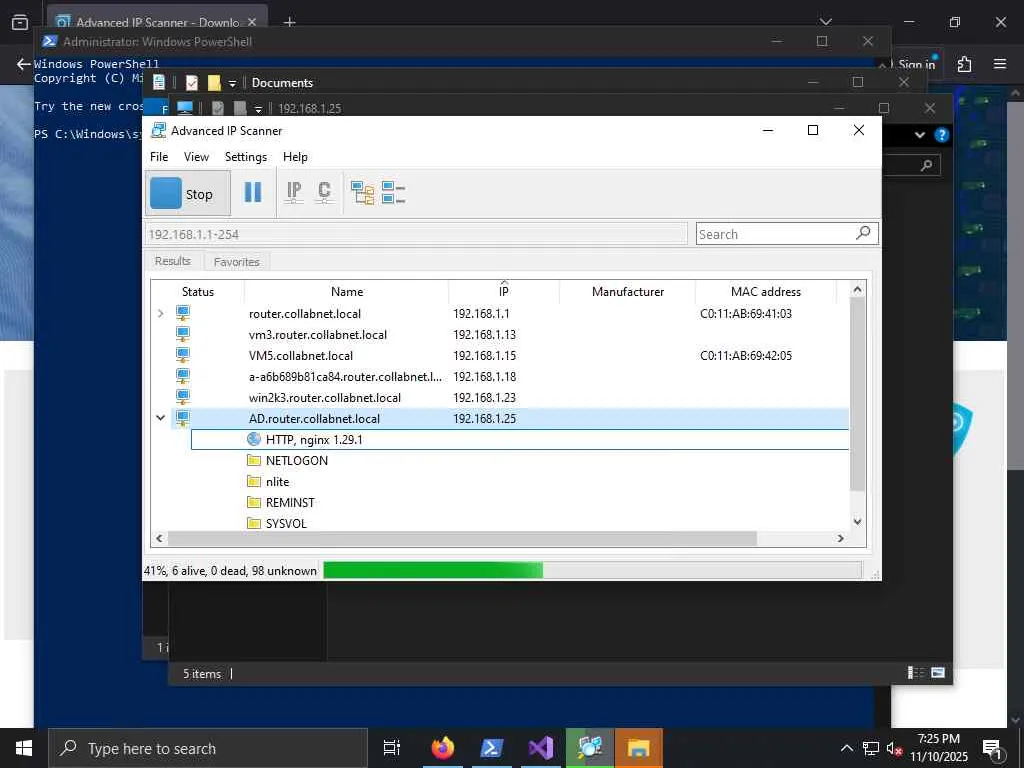Click the results horizontal scrollbar thumb
Image resolution: width=1024 pixels, height=768 pixels.
[462, 538]
